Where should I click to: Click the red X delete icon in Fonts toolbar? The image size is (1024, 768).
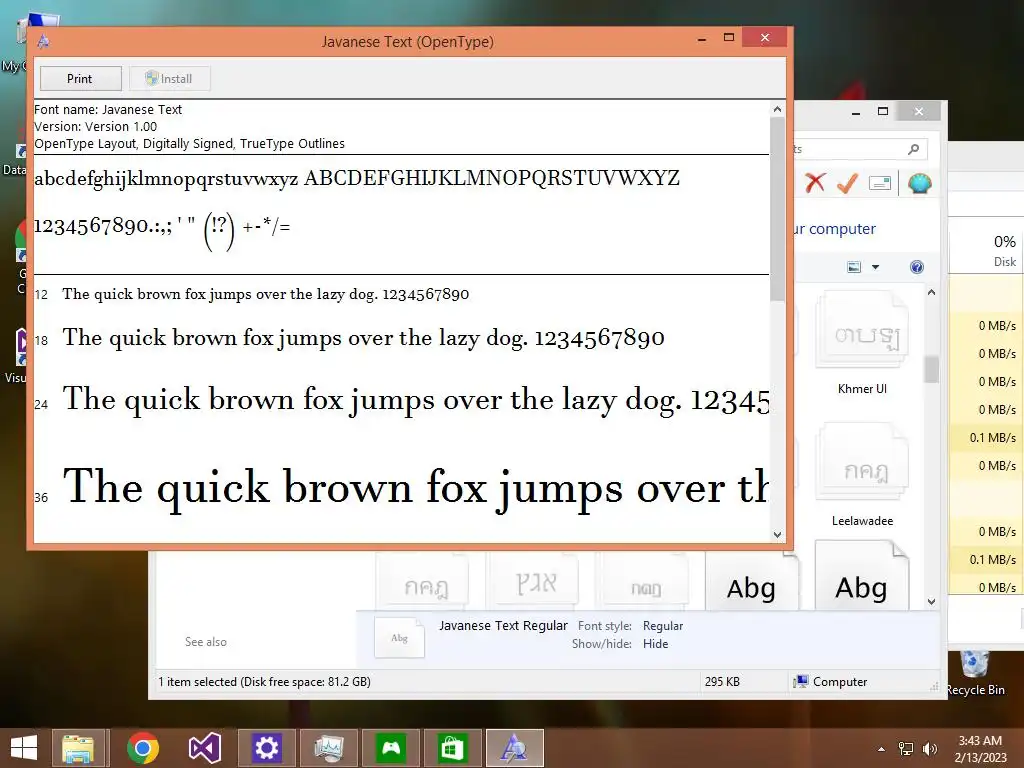pyautogui.click(x=815, y=183)
